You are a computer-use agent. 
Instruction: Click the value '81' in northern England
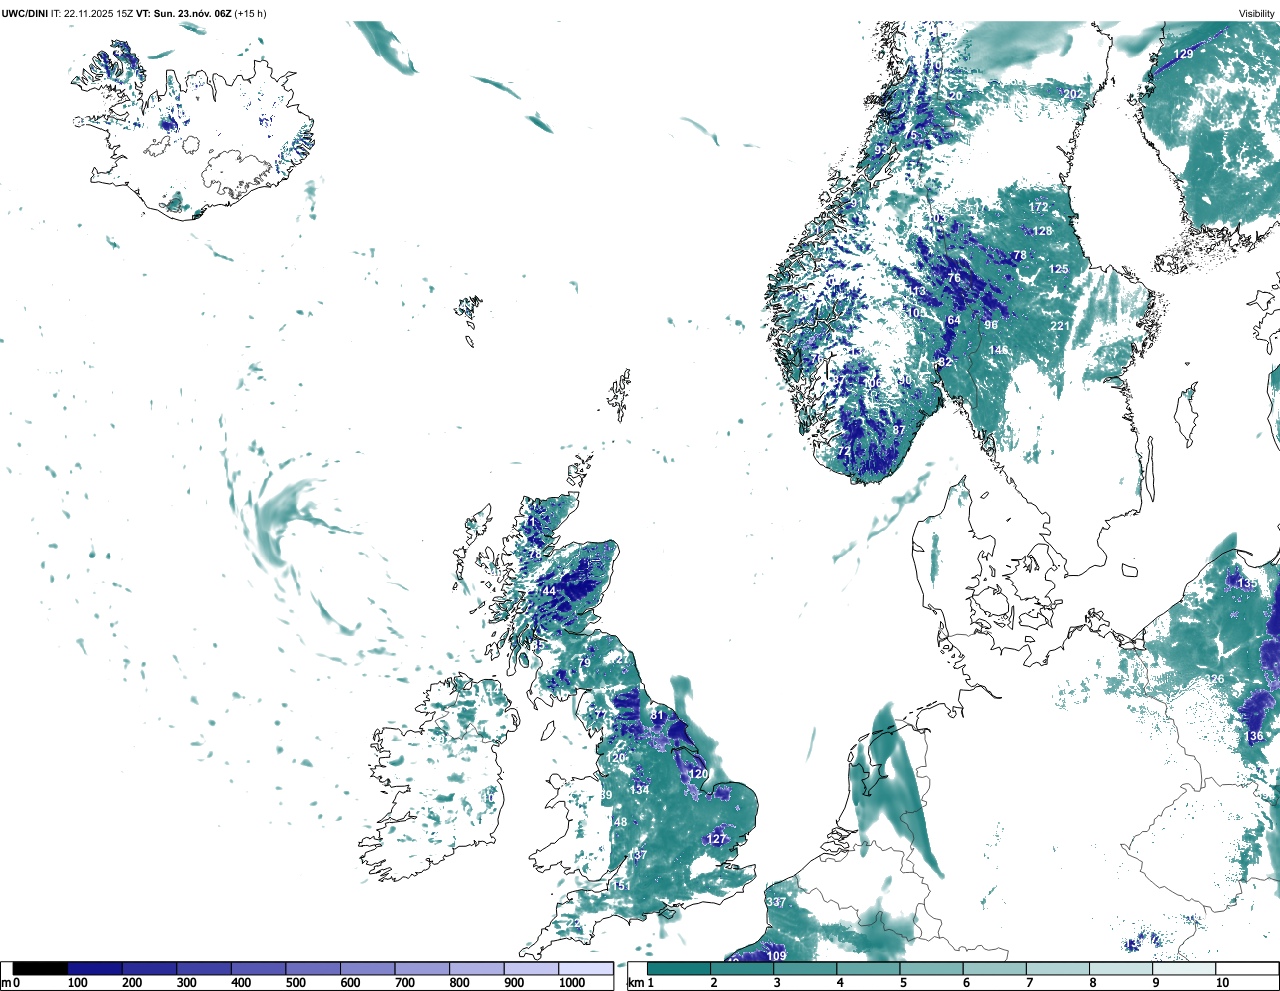(x=657, y=716)
